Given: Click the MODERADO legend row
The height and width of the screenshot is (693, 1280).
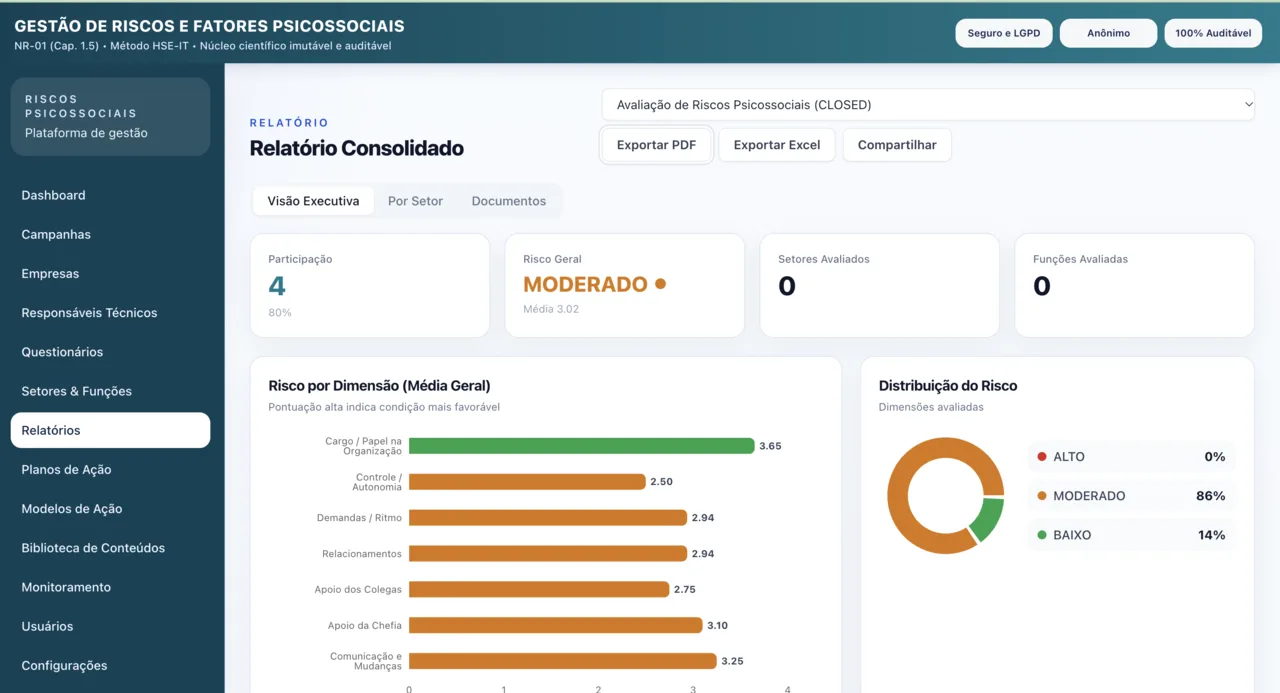Looking at the screenshot, I should coord(1132,496).
